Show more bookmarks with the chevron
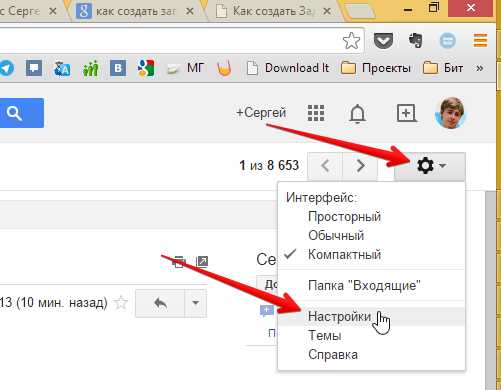 (480, 68)
